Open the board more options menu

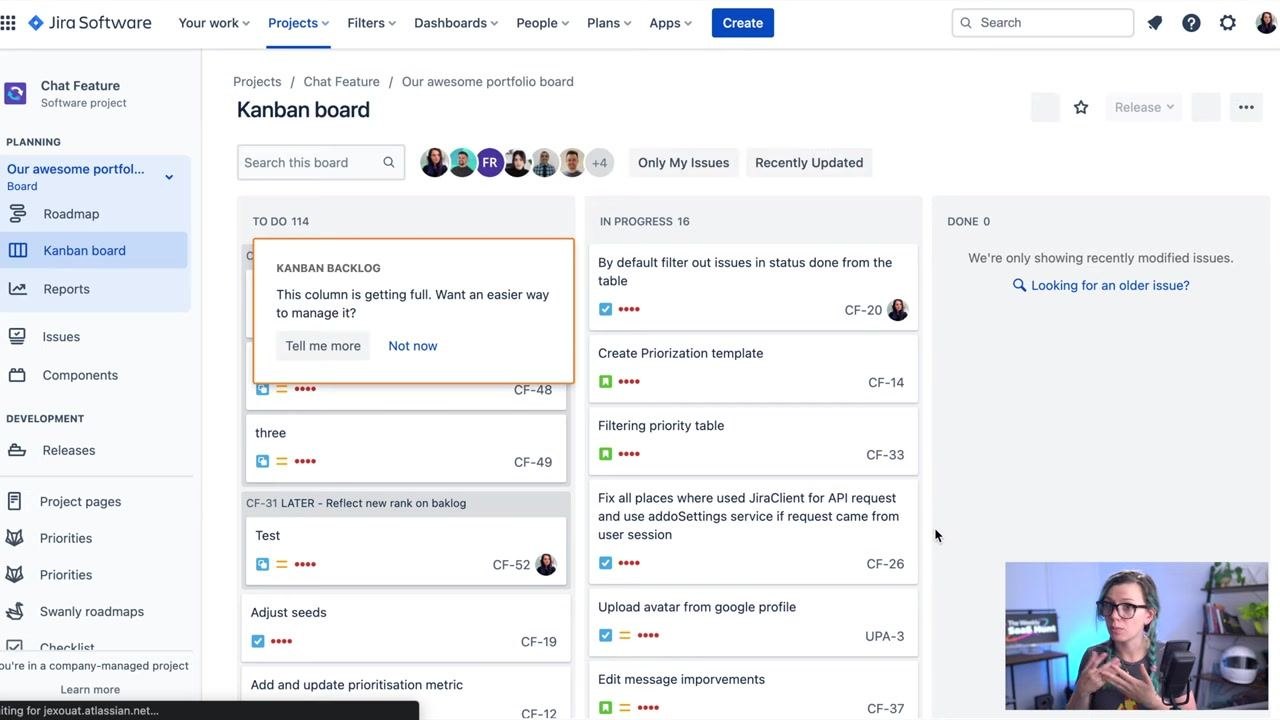[x=1246, y=107]
